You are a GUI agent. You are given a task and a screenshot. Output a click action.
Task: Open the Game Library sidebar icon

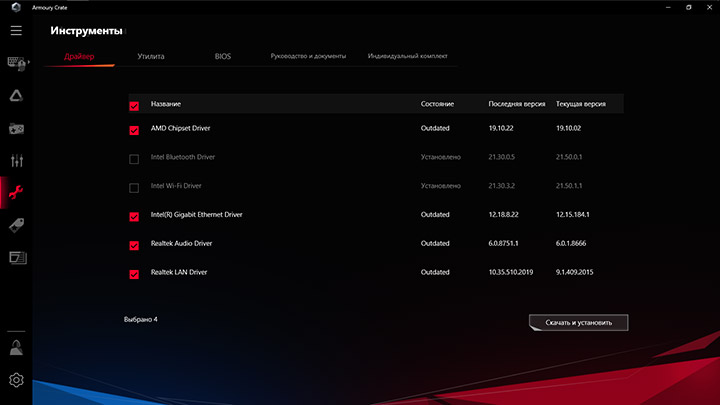[x=17, y=129]
